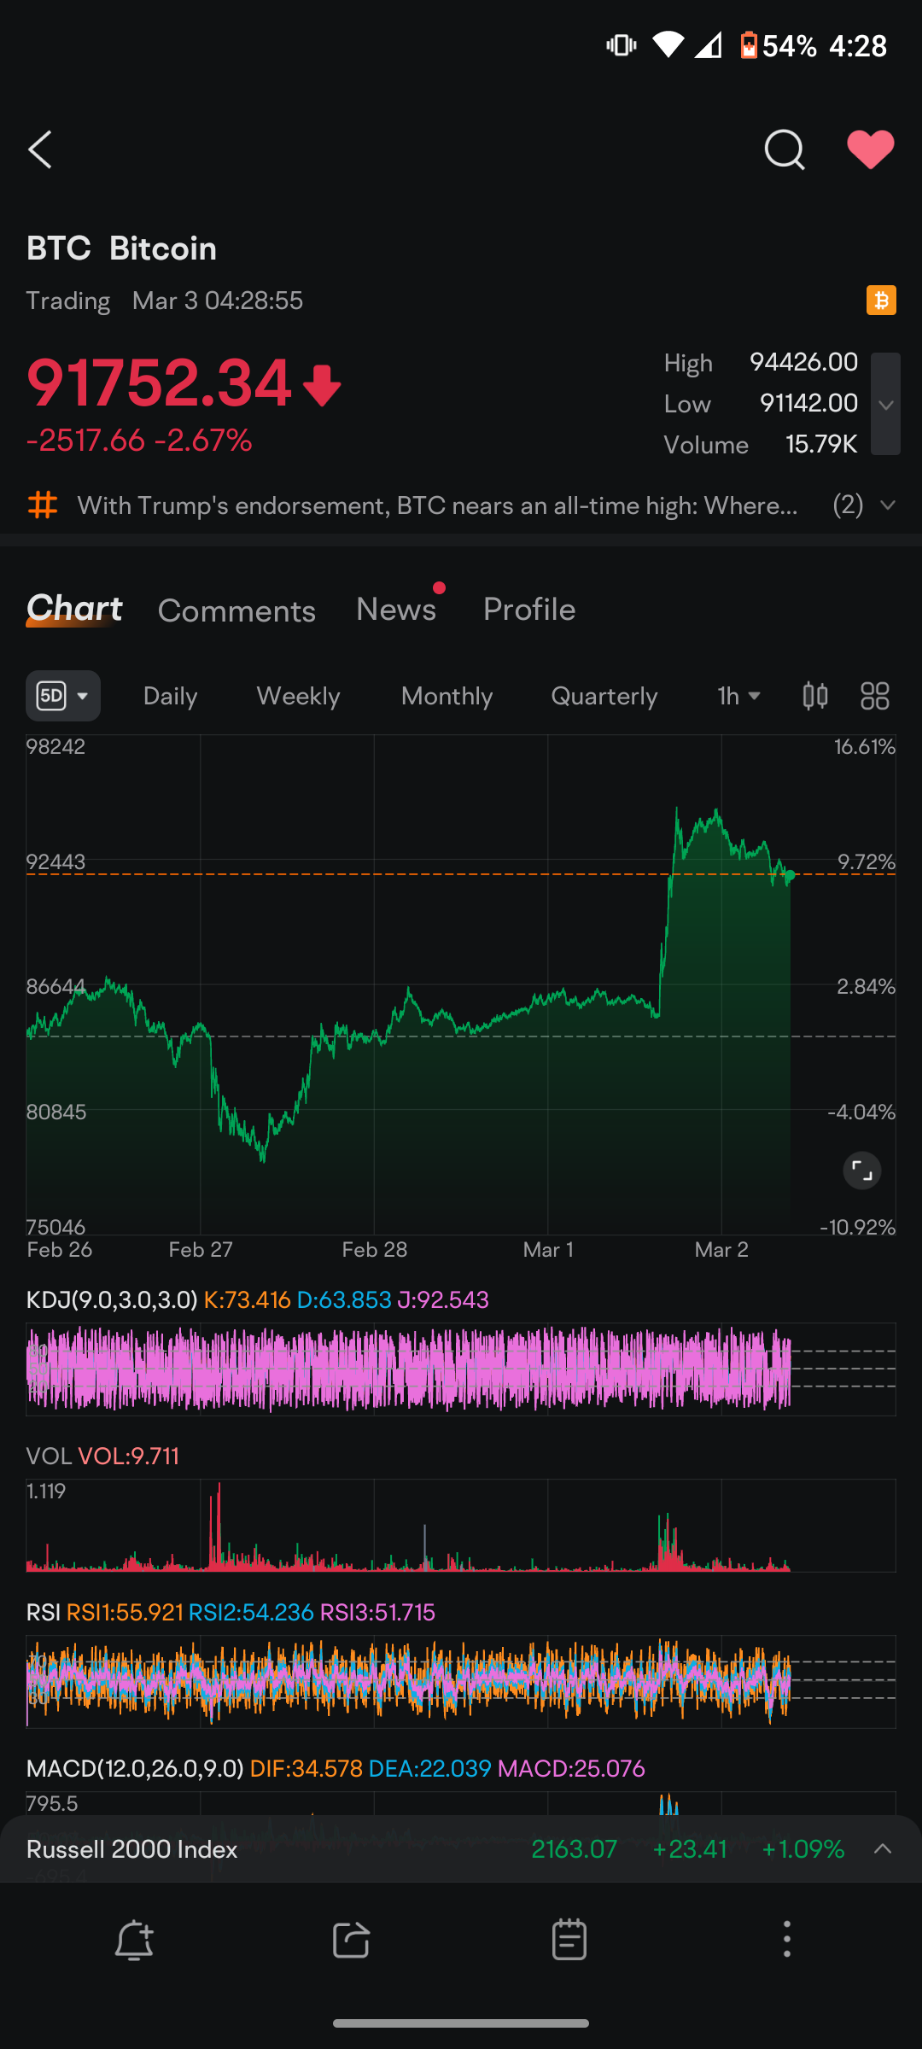Toggle the pink heart favorite icon

(871, 150)
